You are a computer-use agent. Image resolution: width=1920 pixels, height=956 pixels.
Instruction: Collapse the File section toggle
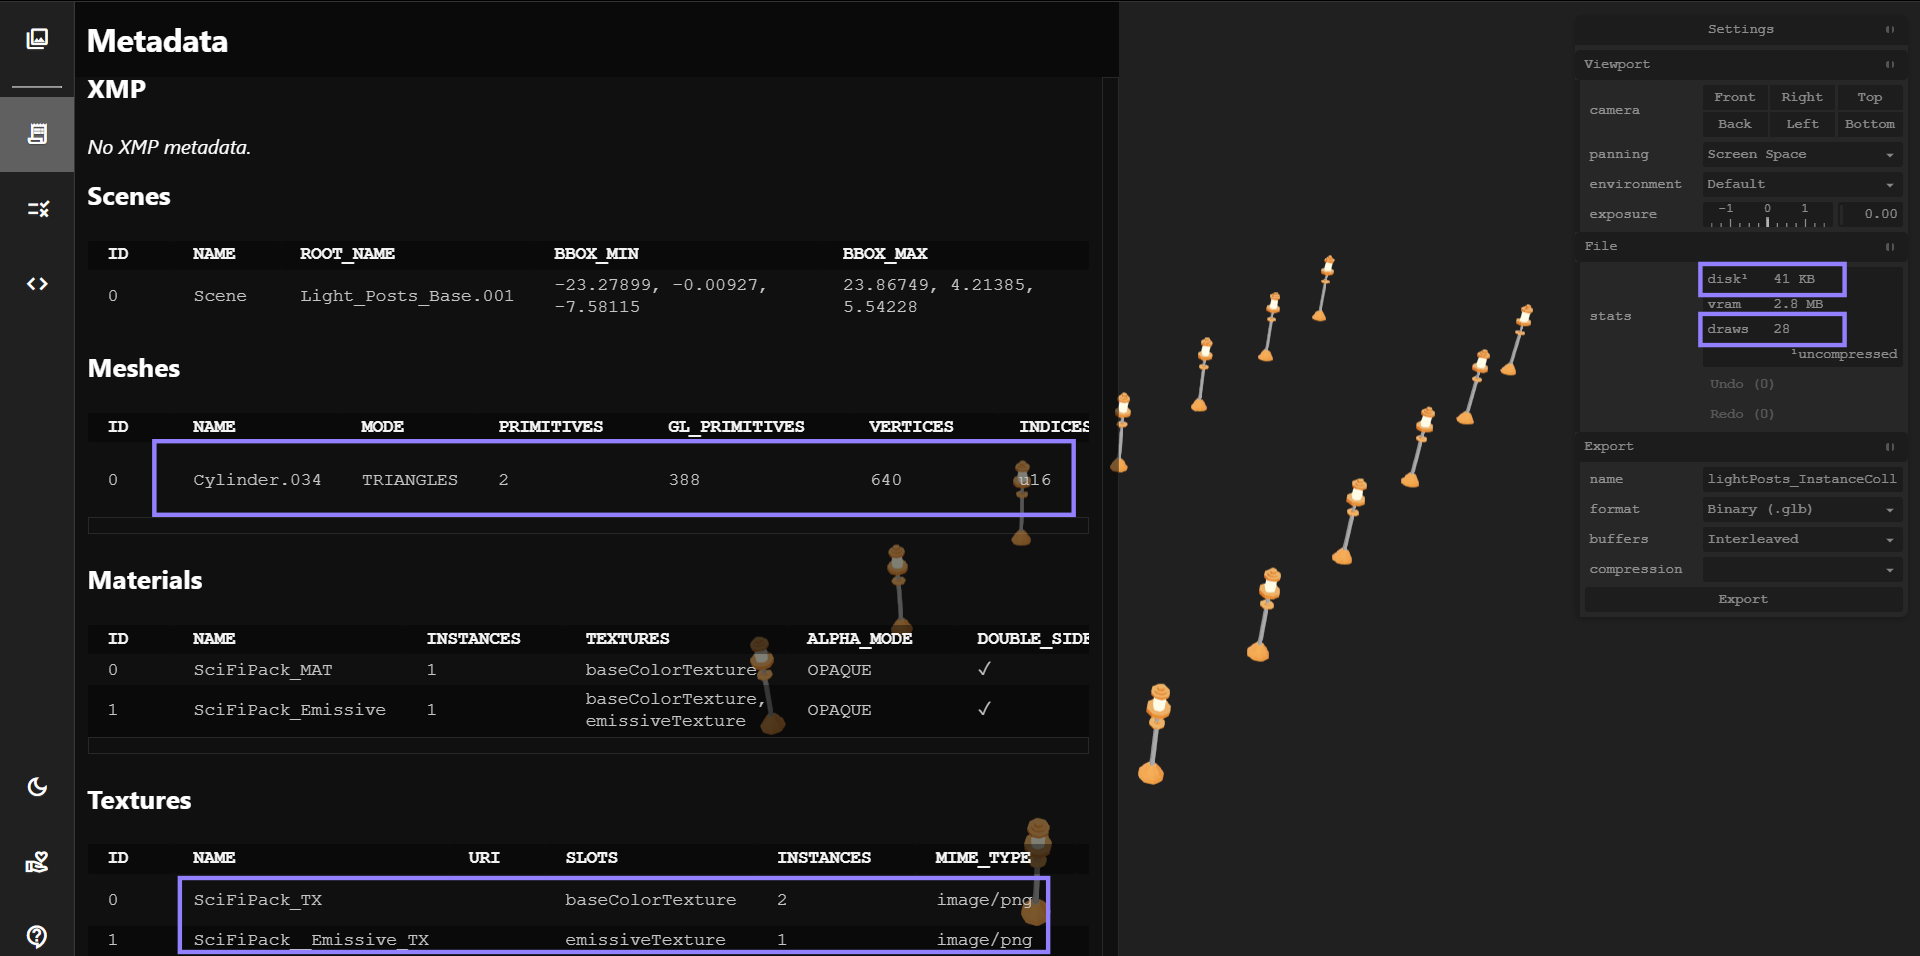point(1889,247)
